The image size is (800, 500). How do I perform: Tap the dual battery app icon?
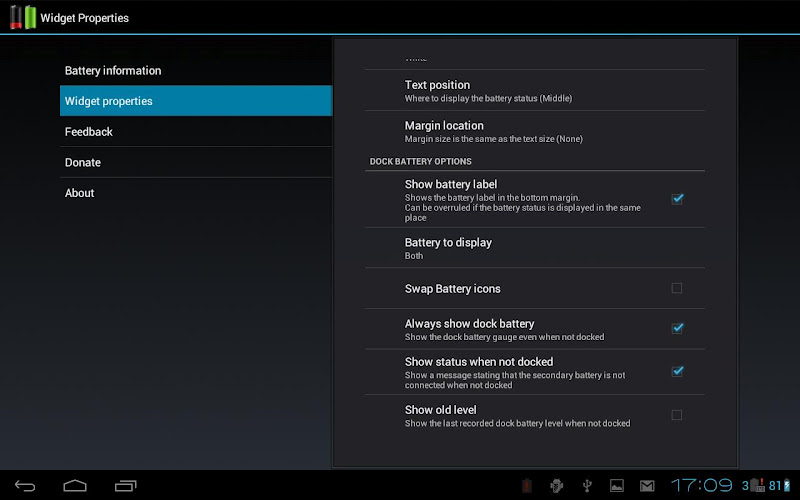point(23,17)
